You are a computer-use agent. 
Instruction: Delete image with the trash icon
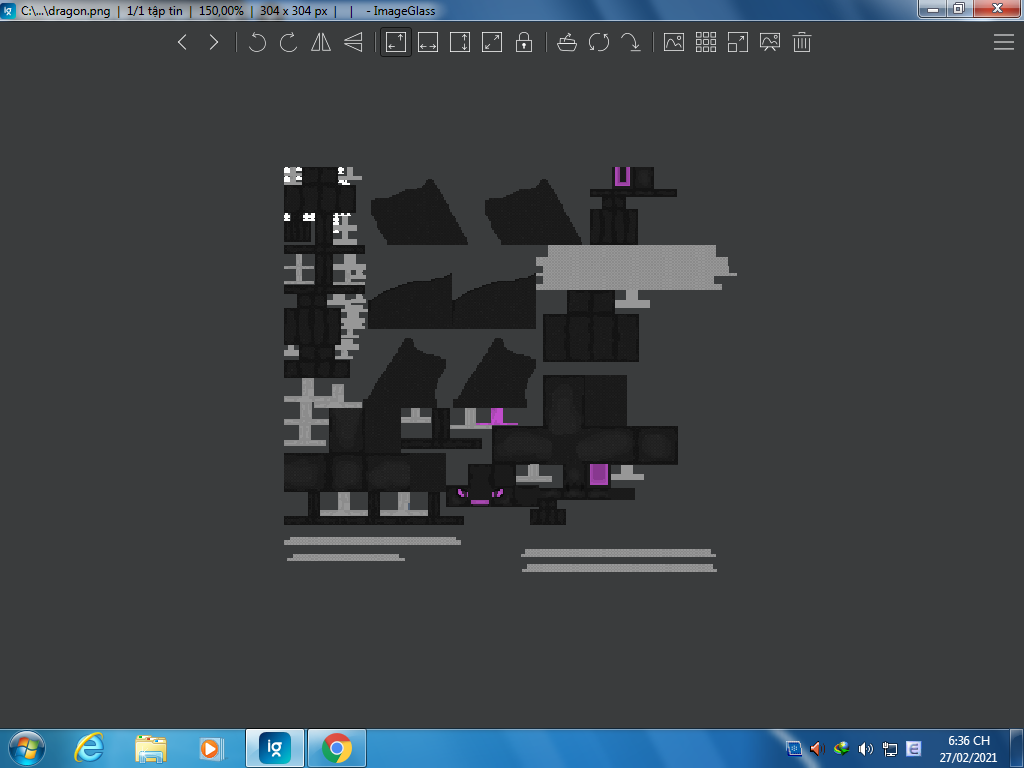tap(802, 42)
